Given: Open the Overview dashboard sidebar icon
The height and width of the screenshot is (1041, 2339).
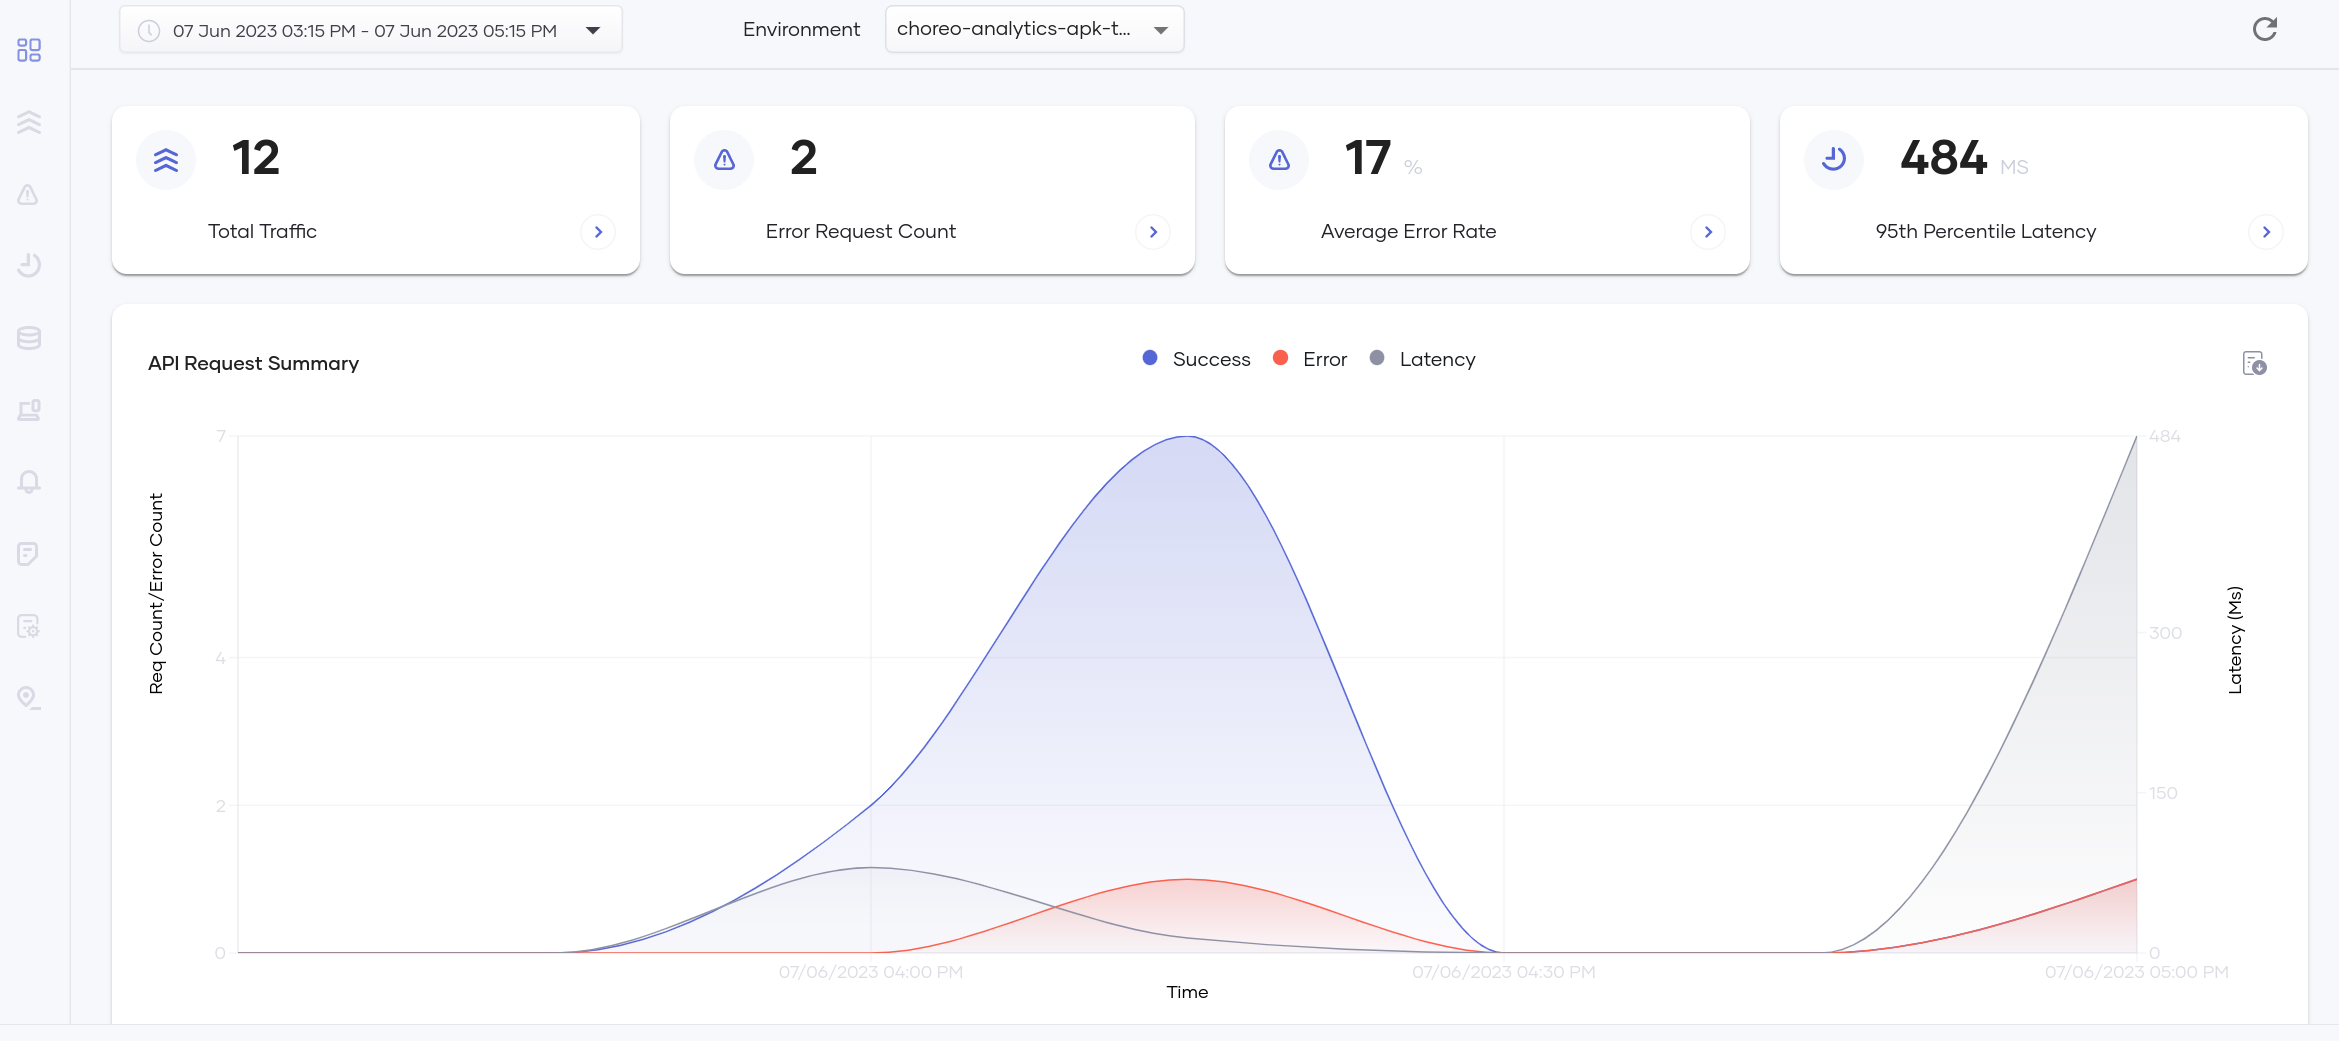Looking at the screenshot, I should [29, 50].
